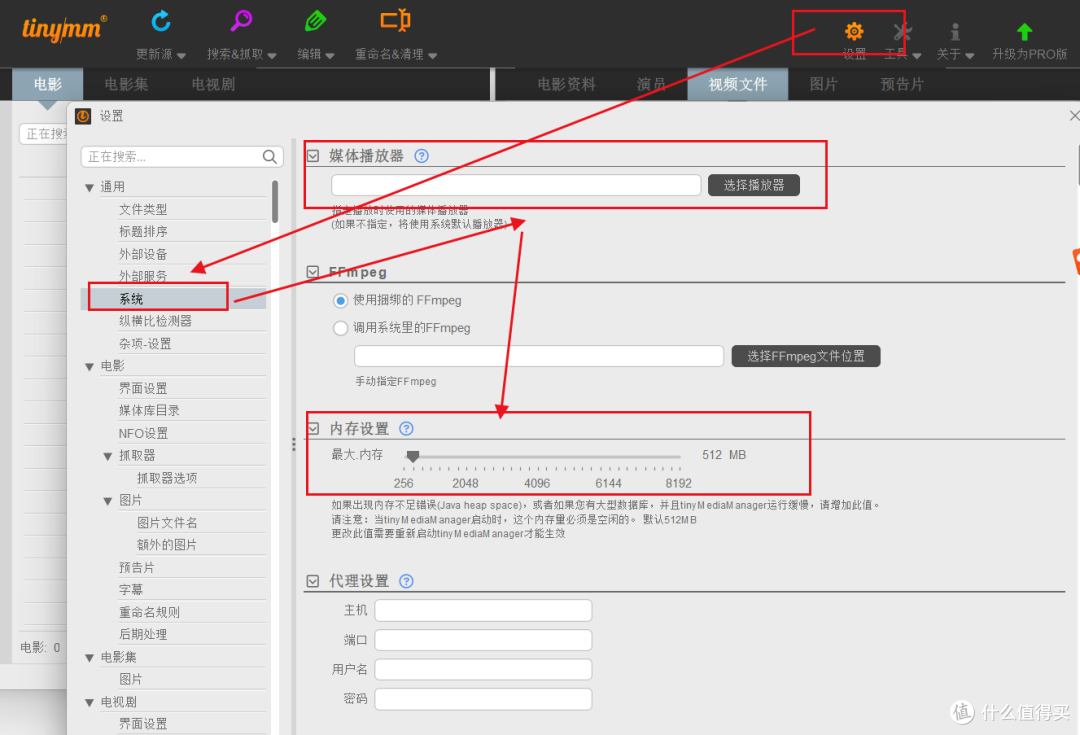Click the 关于 info icon
Image resolution: width=1080 pixels, height=735 pixels.
[955, 32]
